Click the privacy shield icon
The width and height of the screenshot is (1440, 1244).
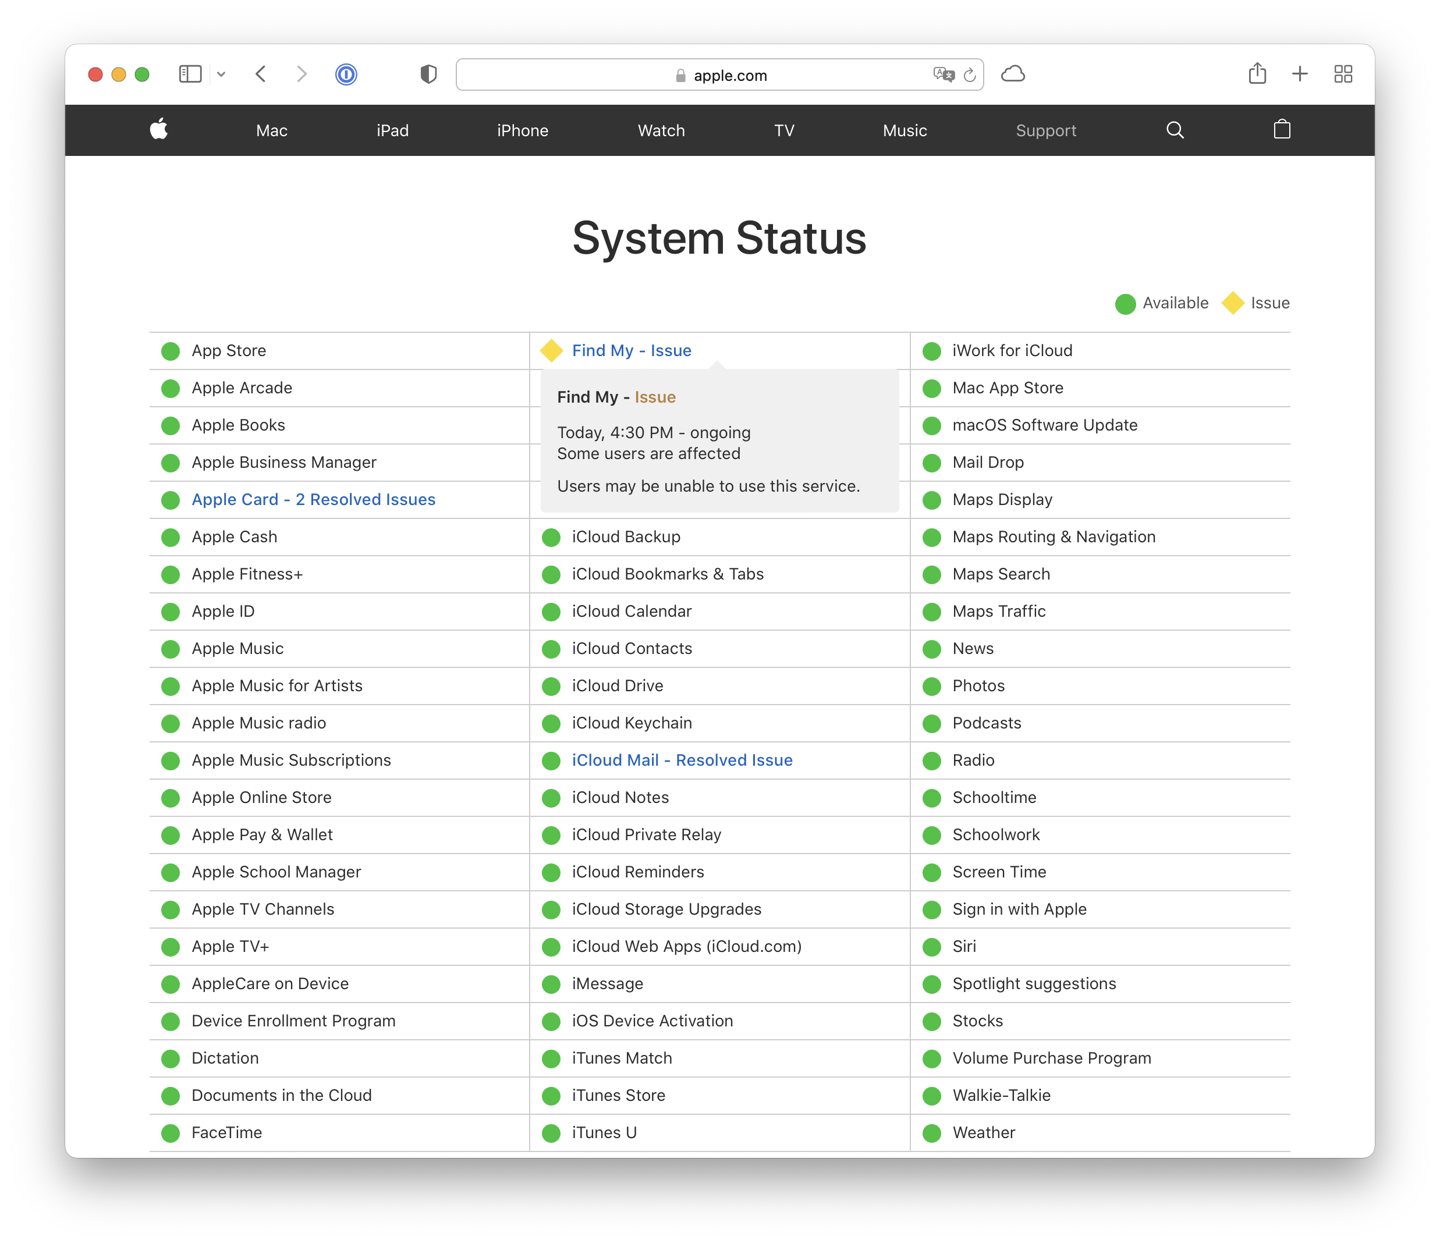428,74
